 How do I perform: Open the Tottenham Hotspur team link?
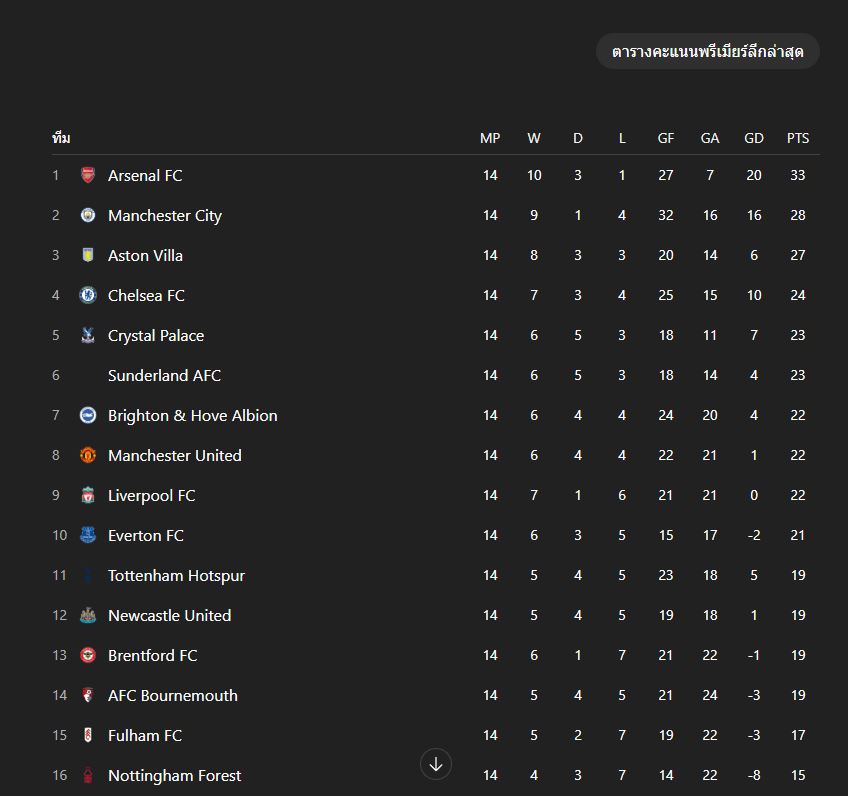176,575
